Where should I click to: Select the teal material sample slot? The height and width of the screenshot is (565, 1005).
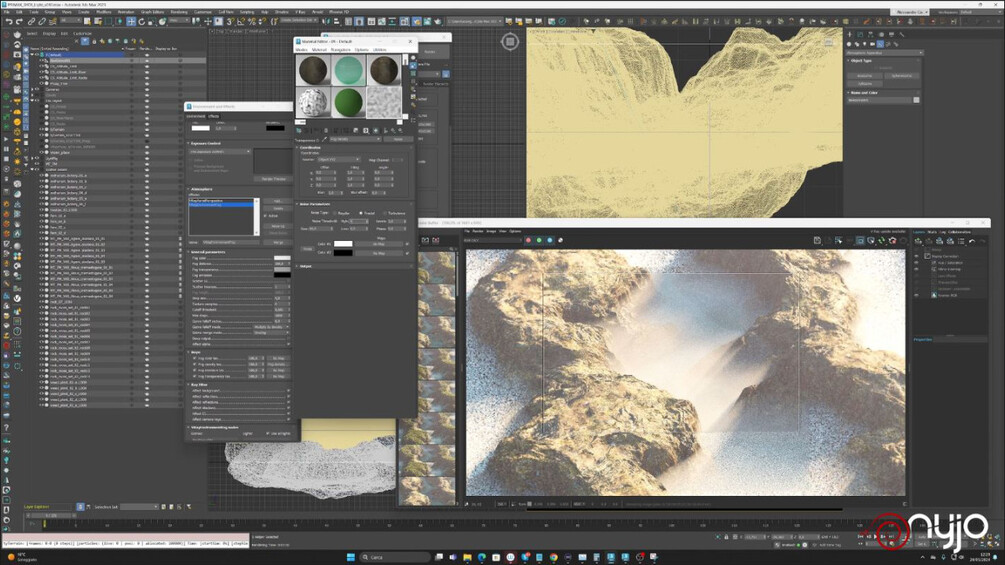pos(348,70)
